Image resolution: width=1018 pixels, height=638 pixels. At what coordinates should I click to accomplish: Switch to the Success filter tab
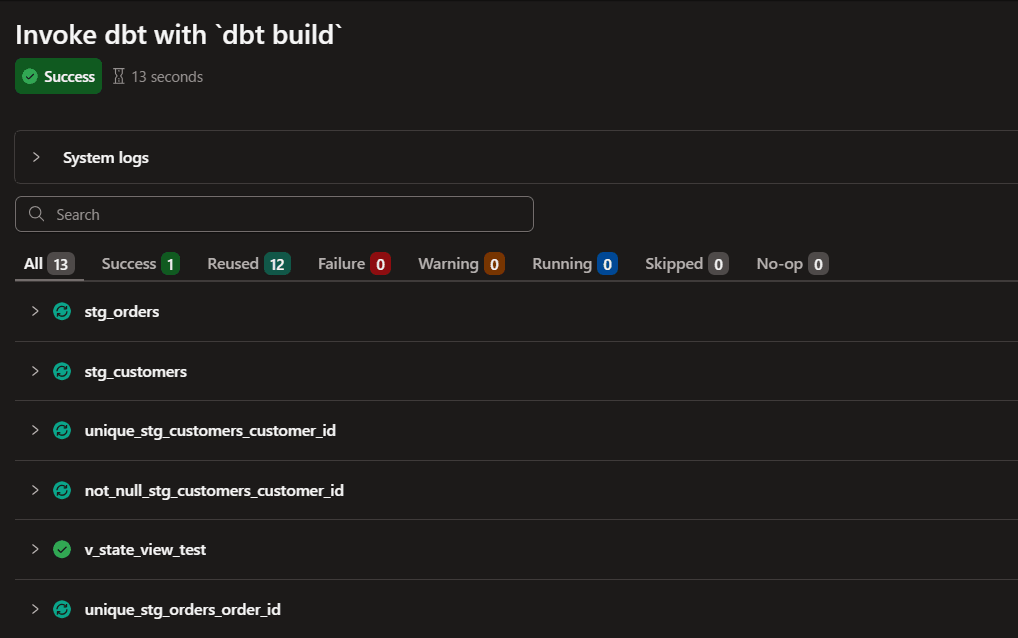140,264
